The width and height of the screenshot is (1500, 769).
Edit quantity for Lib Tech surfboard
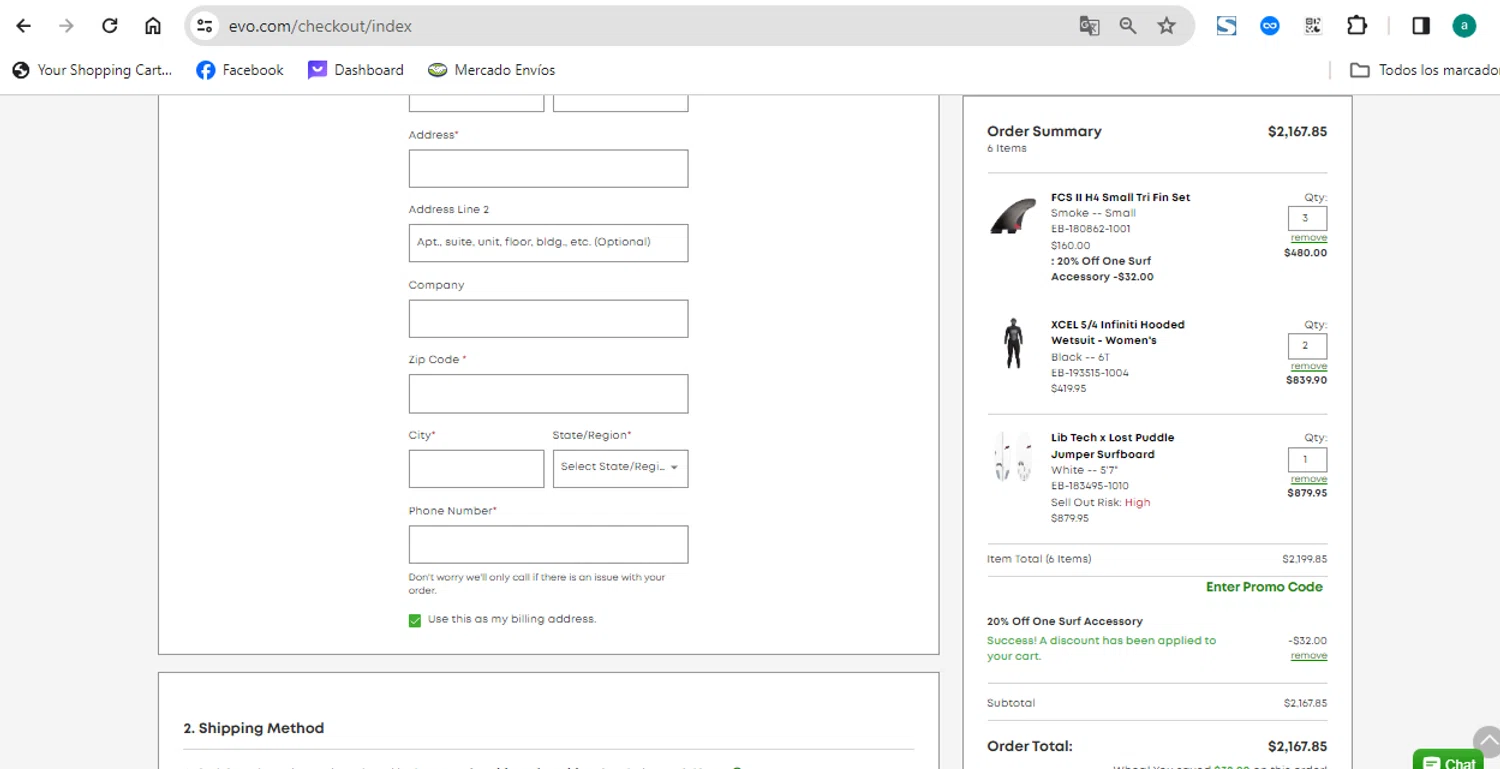[1307, 460]
